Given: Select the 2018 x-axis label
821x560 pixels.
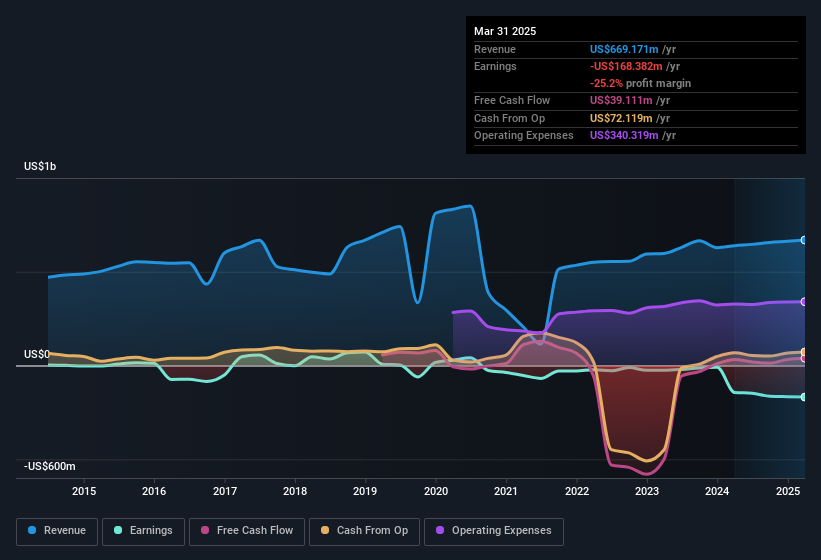Looking at the screenshot, I should click(295, 491).
